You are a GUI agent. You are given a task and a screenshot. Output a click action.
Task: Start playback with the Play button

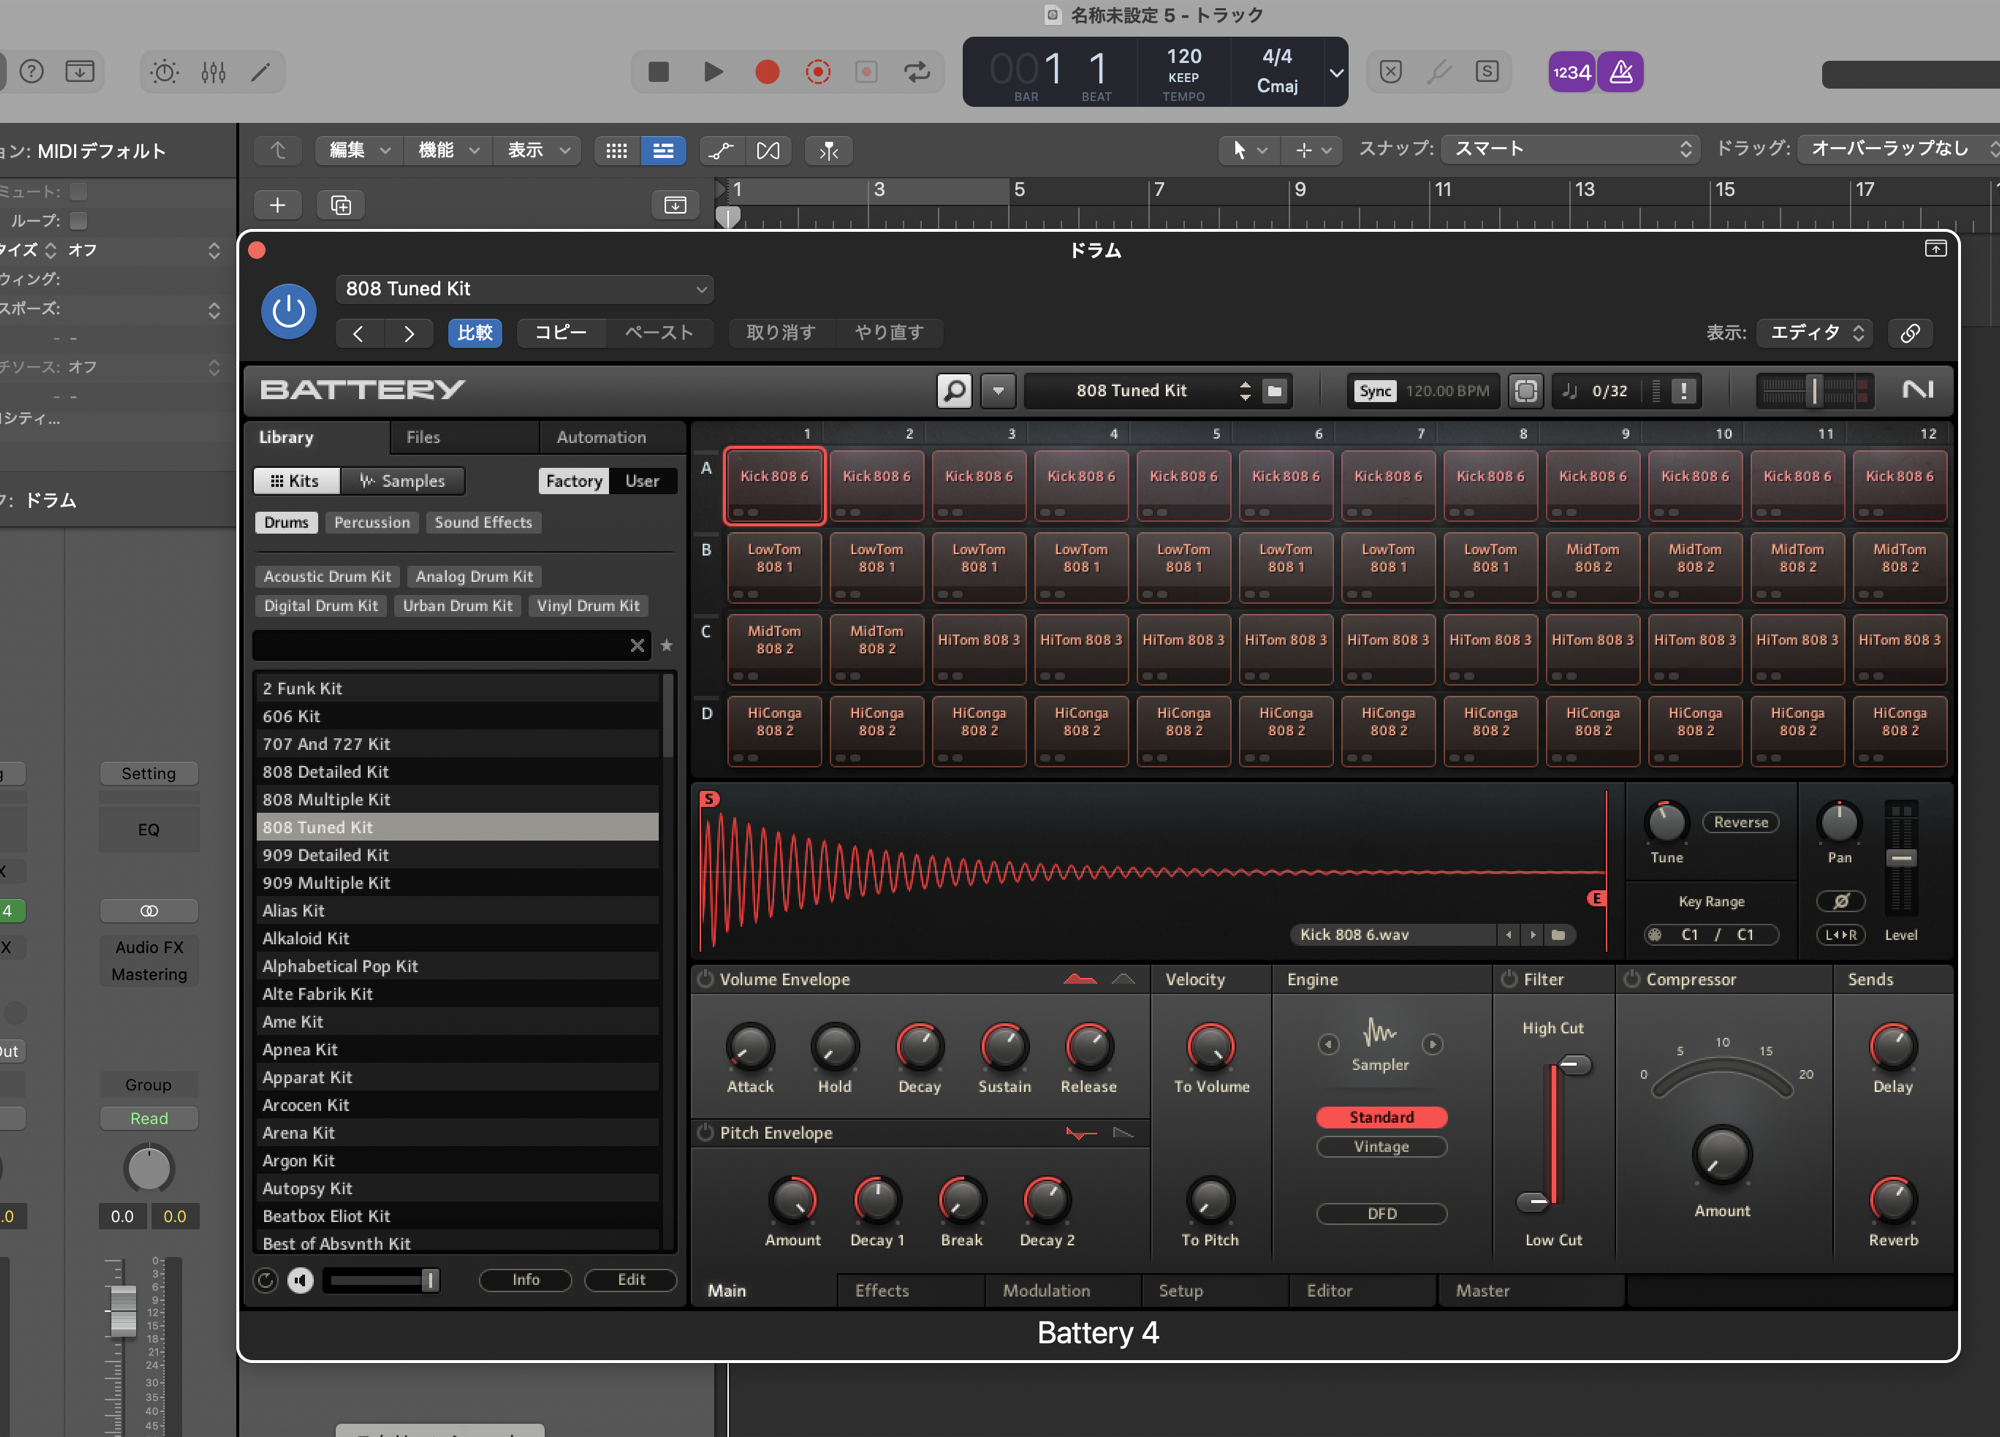click(713, 72)
